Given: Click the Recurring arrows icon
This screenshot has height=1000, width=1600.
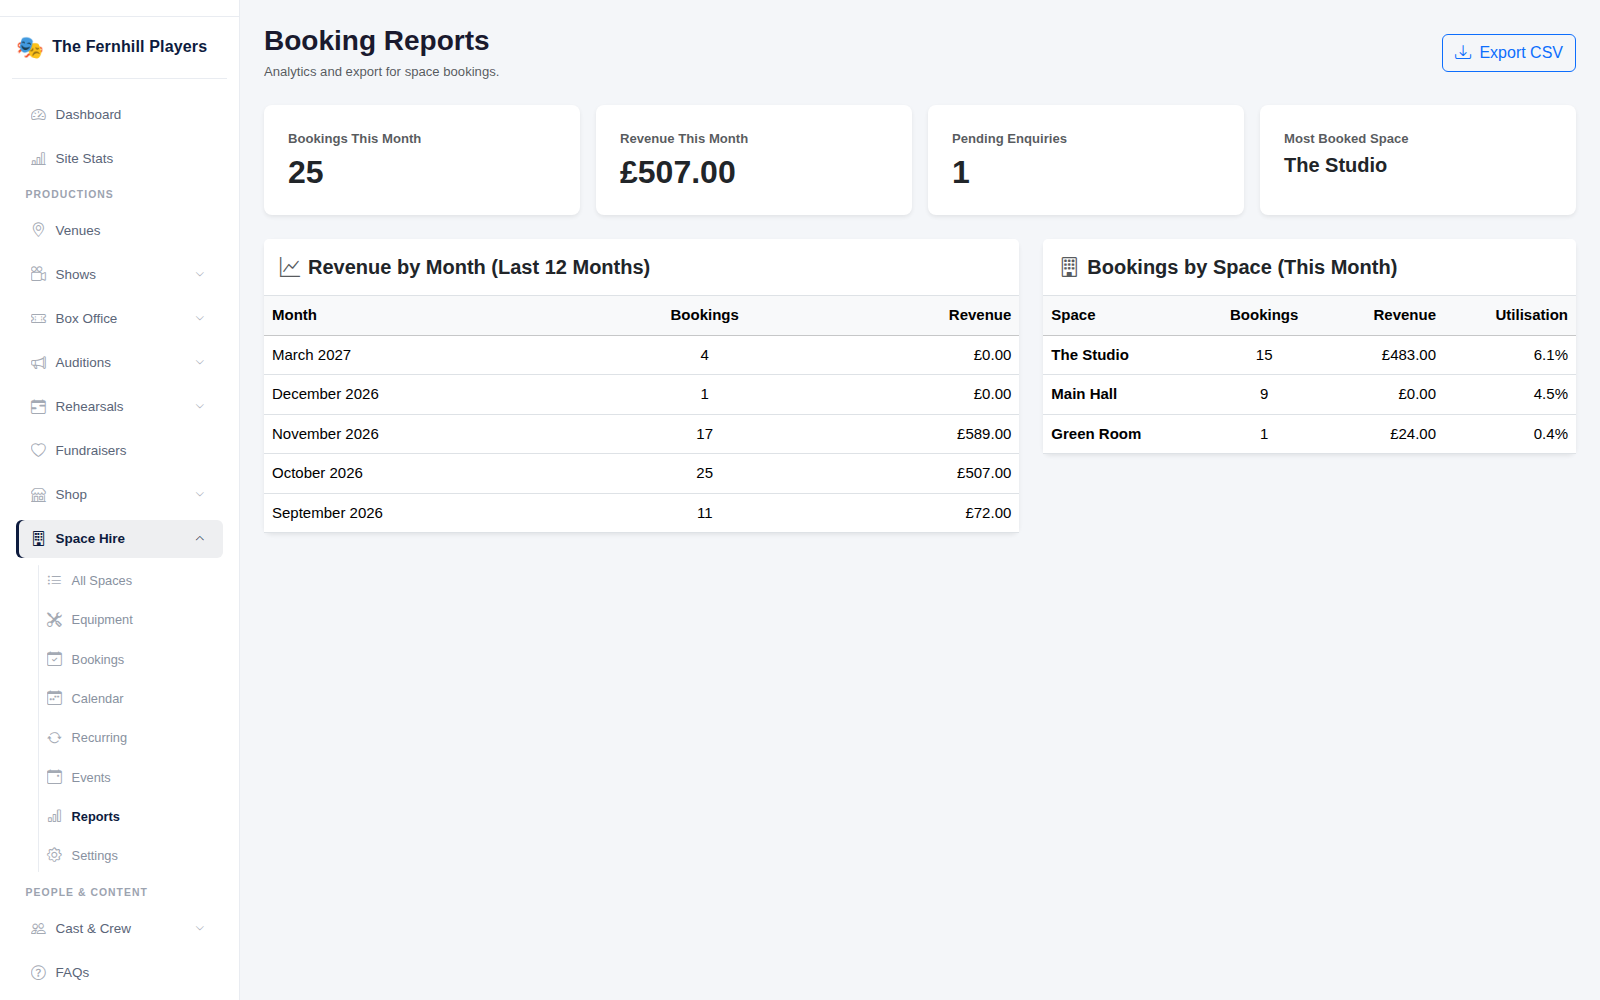Looking at the screenshot, I should [54, 738].
